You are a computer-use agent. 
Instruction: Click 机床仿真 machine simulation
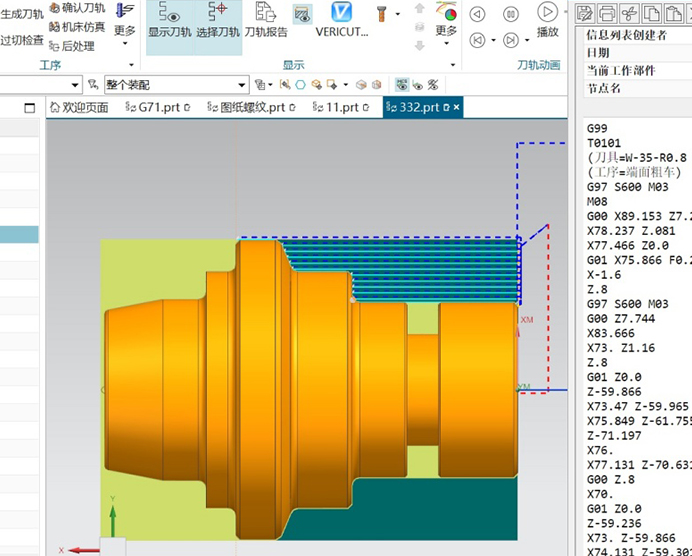coord(77,27)
